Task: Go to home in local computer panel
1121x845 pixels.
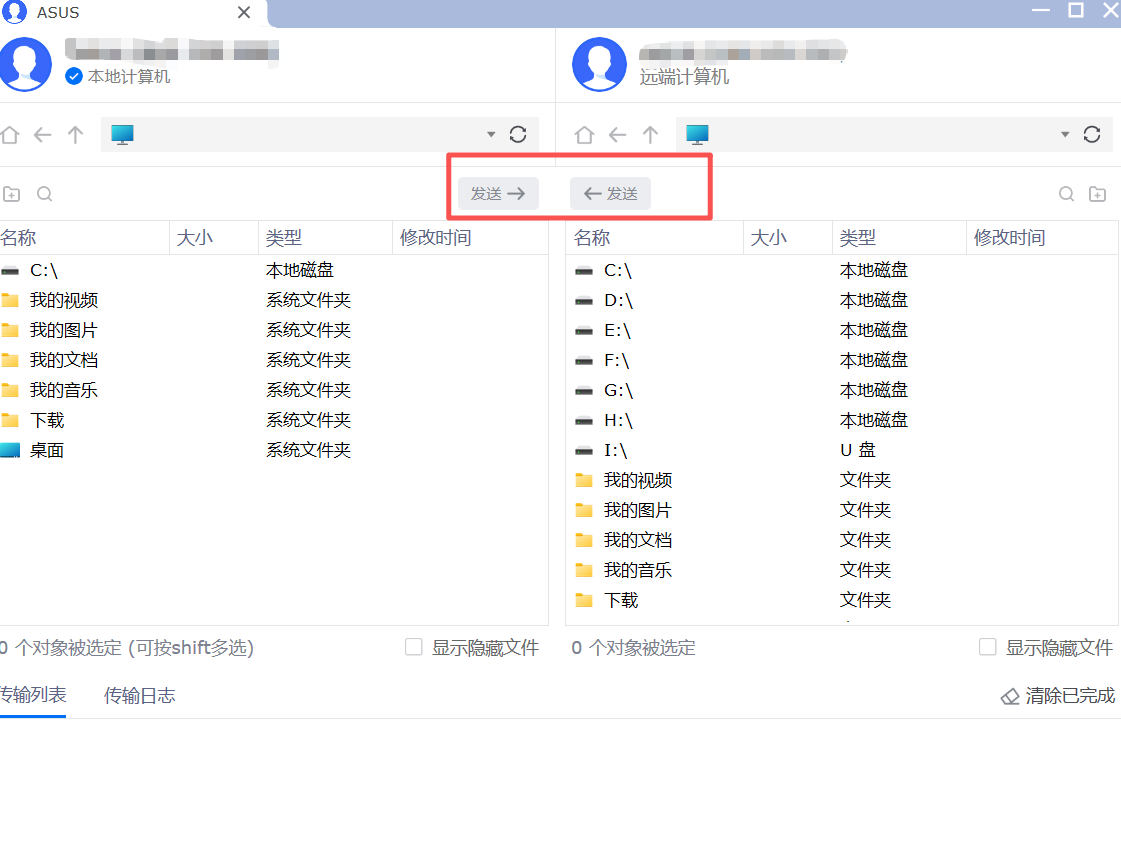Action: 9,134
